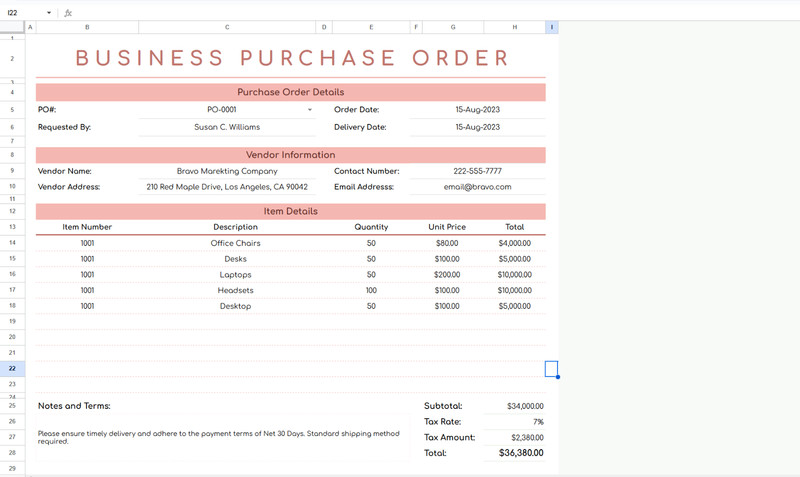The height and width of the screenshot is (477, 800).
Task: Select the Subtotal value $34,000.00
Action: tap(515, 406)
